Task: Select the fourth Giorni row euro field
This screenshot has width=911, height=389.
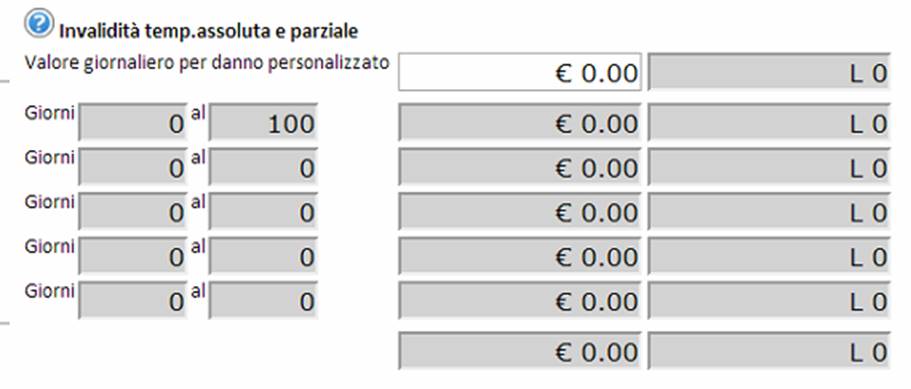Action: click(x=520, y=256)
